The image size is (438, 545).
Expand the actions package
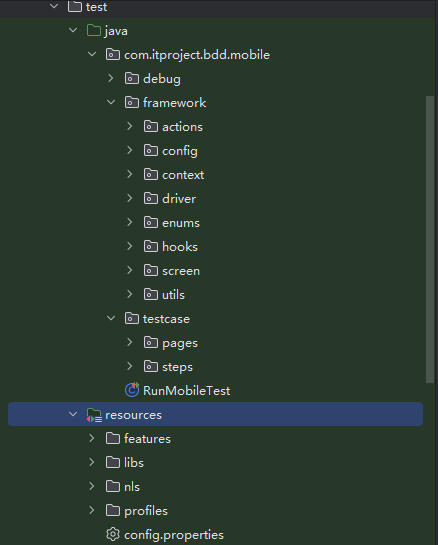pyautogui.click(x=130, y=126)
